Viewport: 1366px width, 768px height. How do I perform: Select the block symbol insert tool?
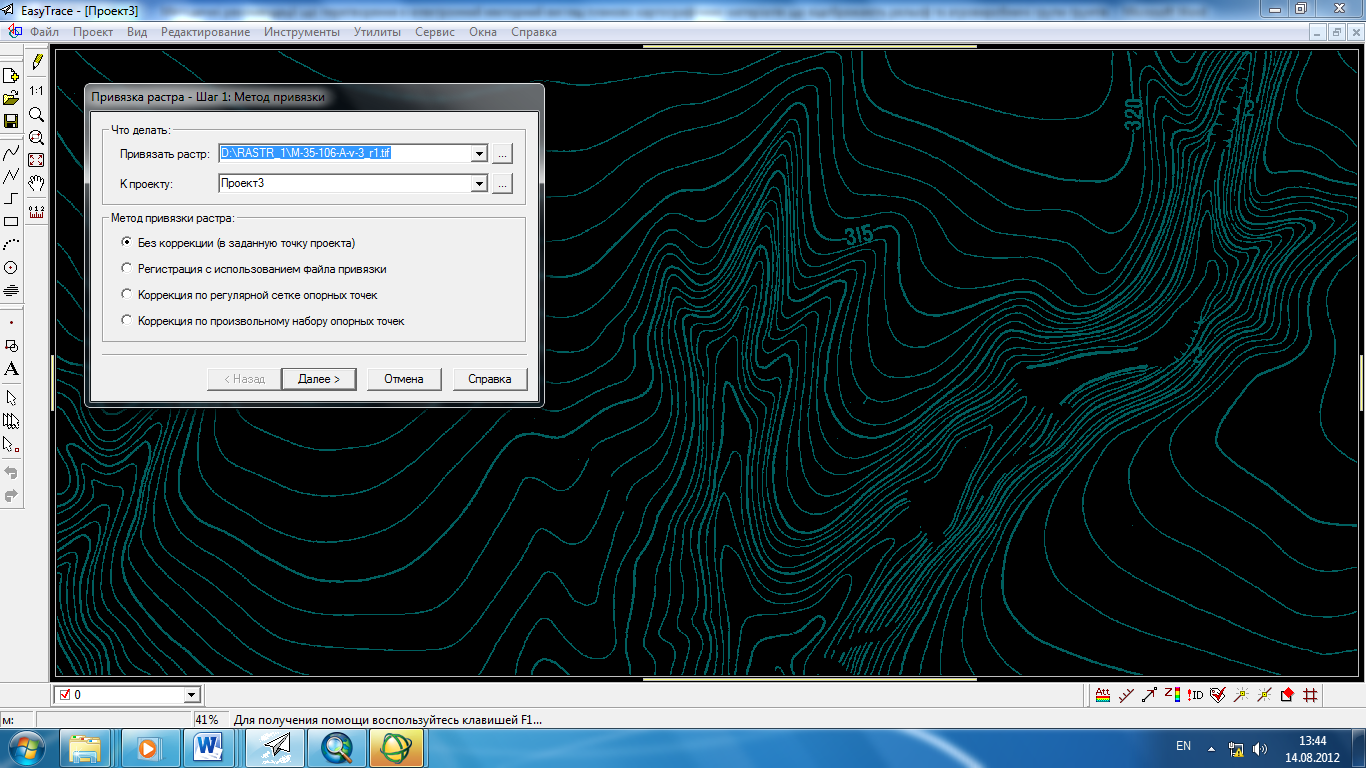(11, 346)
